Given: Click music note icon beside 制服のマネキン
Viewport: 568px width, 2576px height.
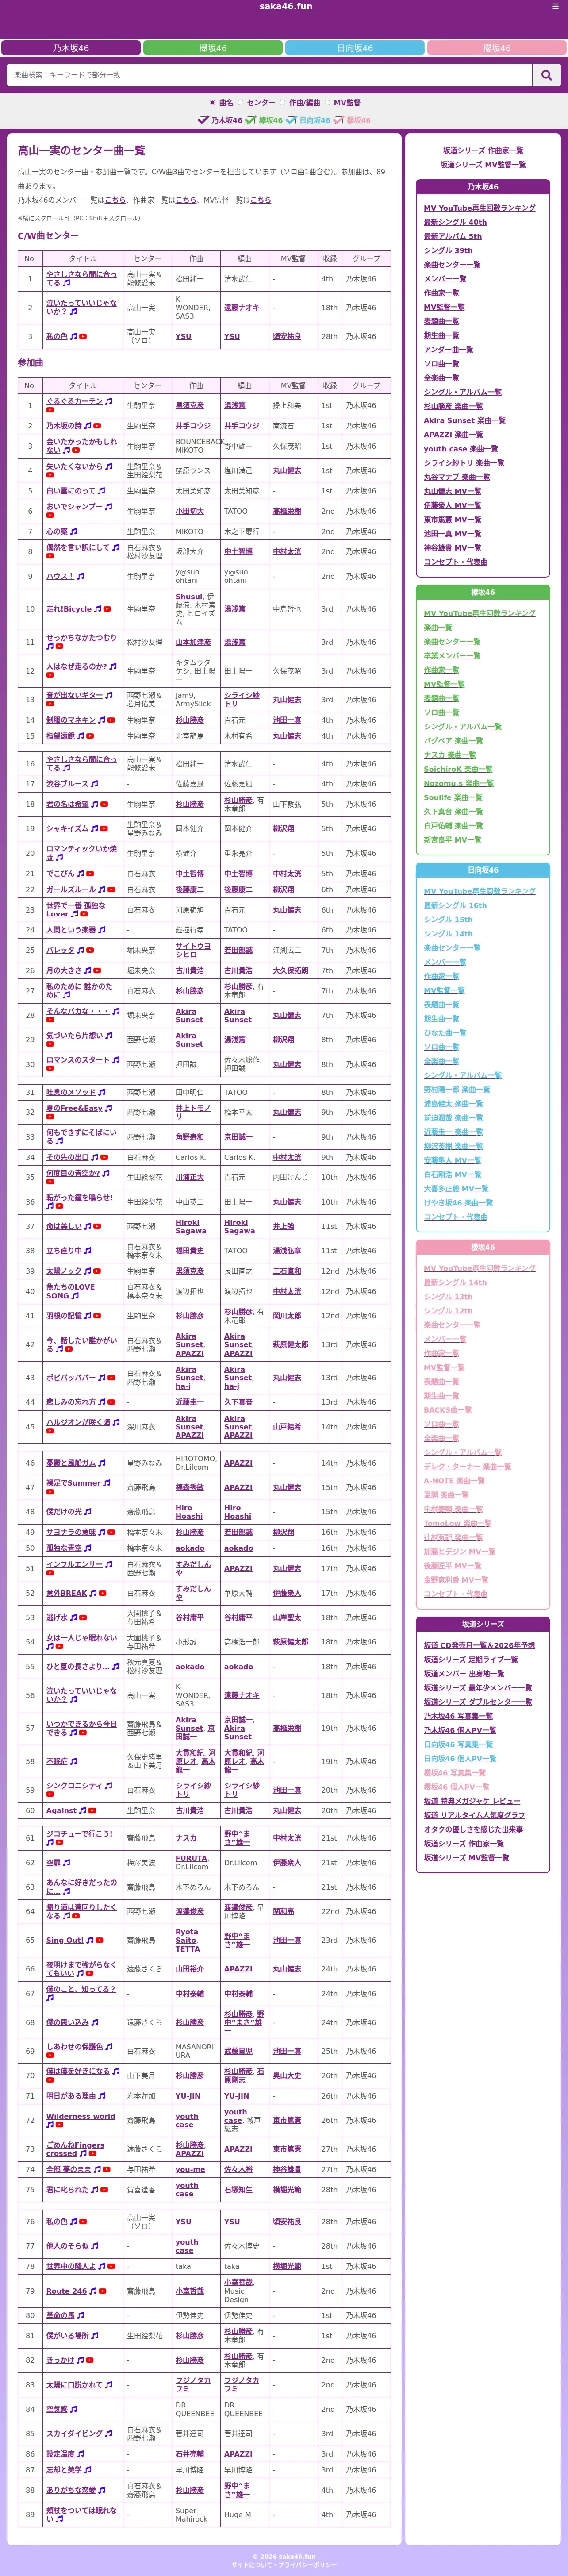Looking at the screenshot, I should 103,720.
